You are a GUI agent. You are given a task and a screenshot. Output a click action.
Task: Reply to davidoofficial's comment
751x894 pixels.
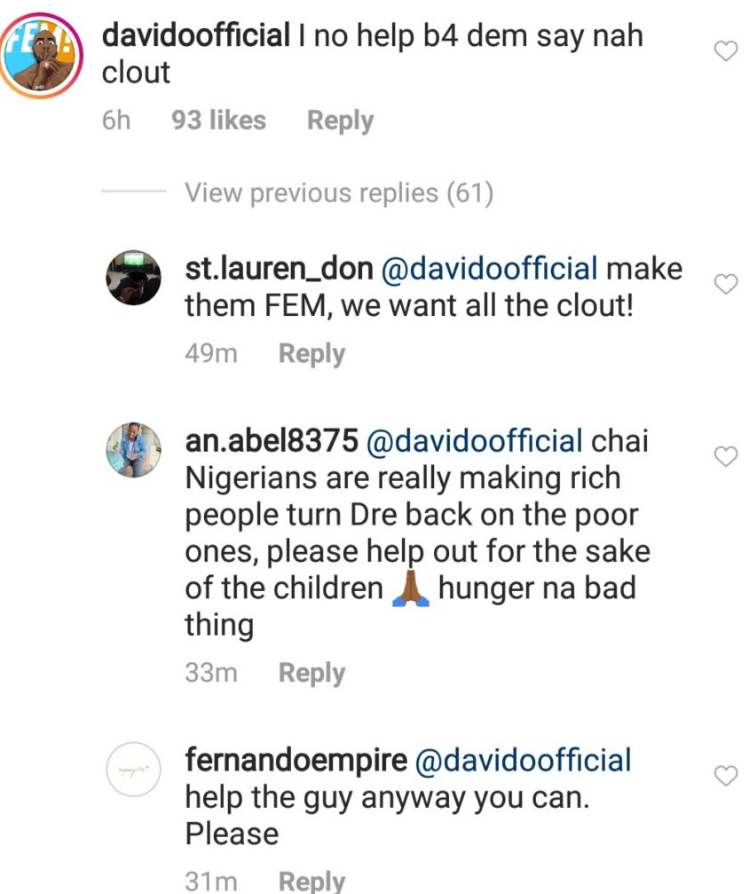coord(340,120)
